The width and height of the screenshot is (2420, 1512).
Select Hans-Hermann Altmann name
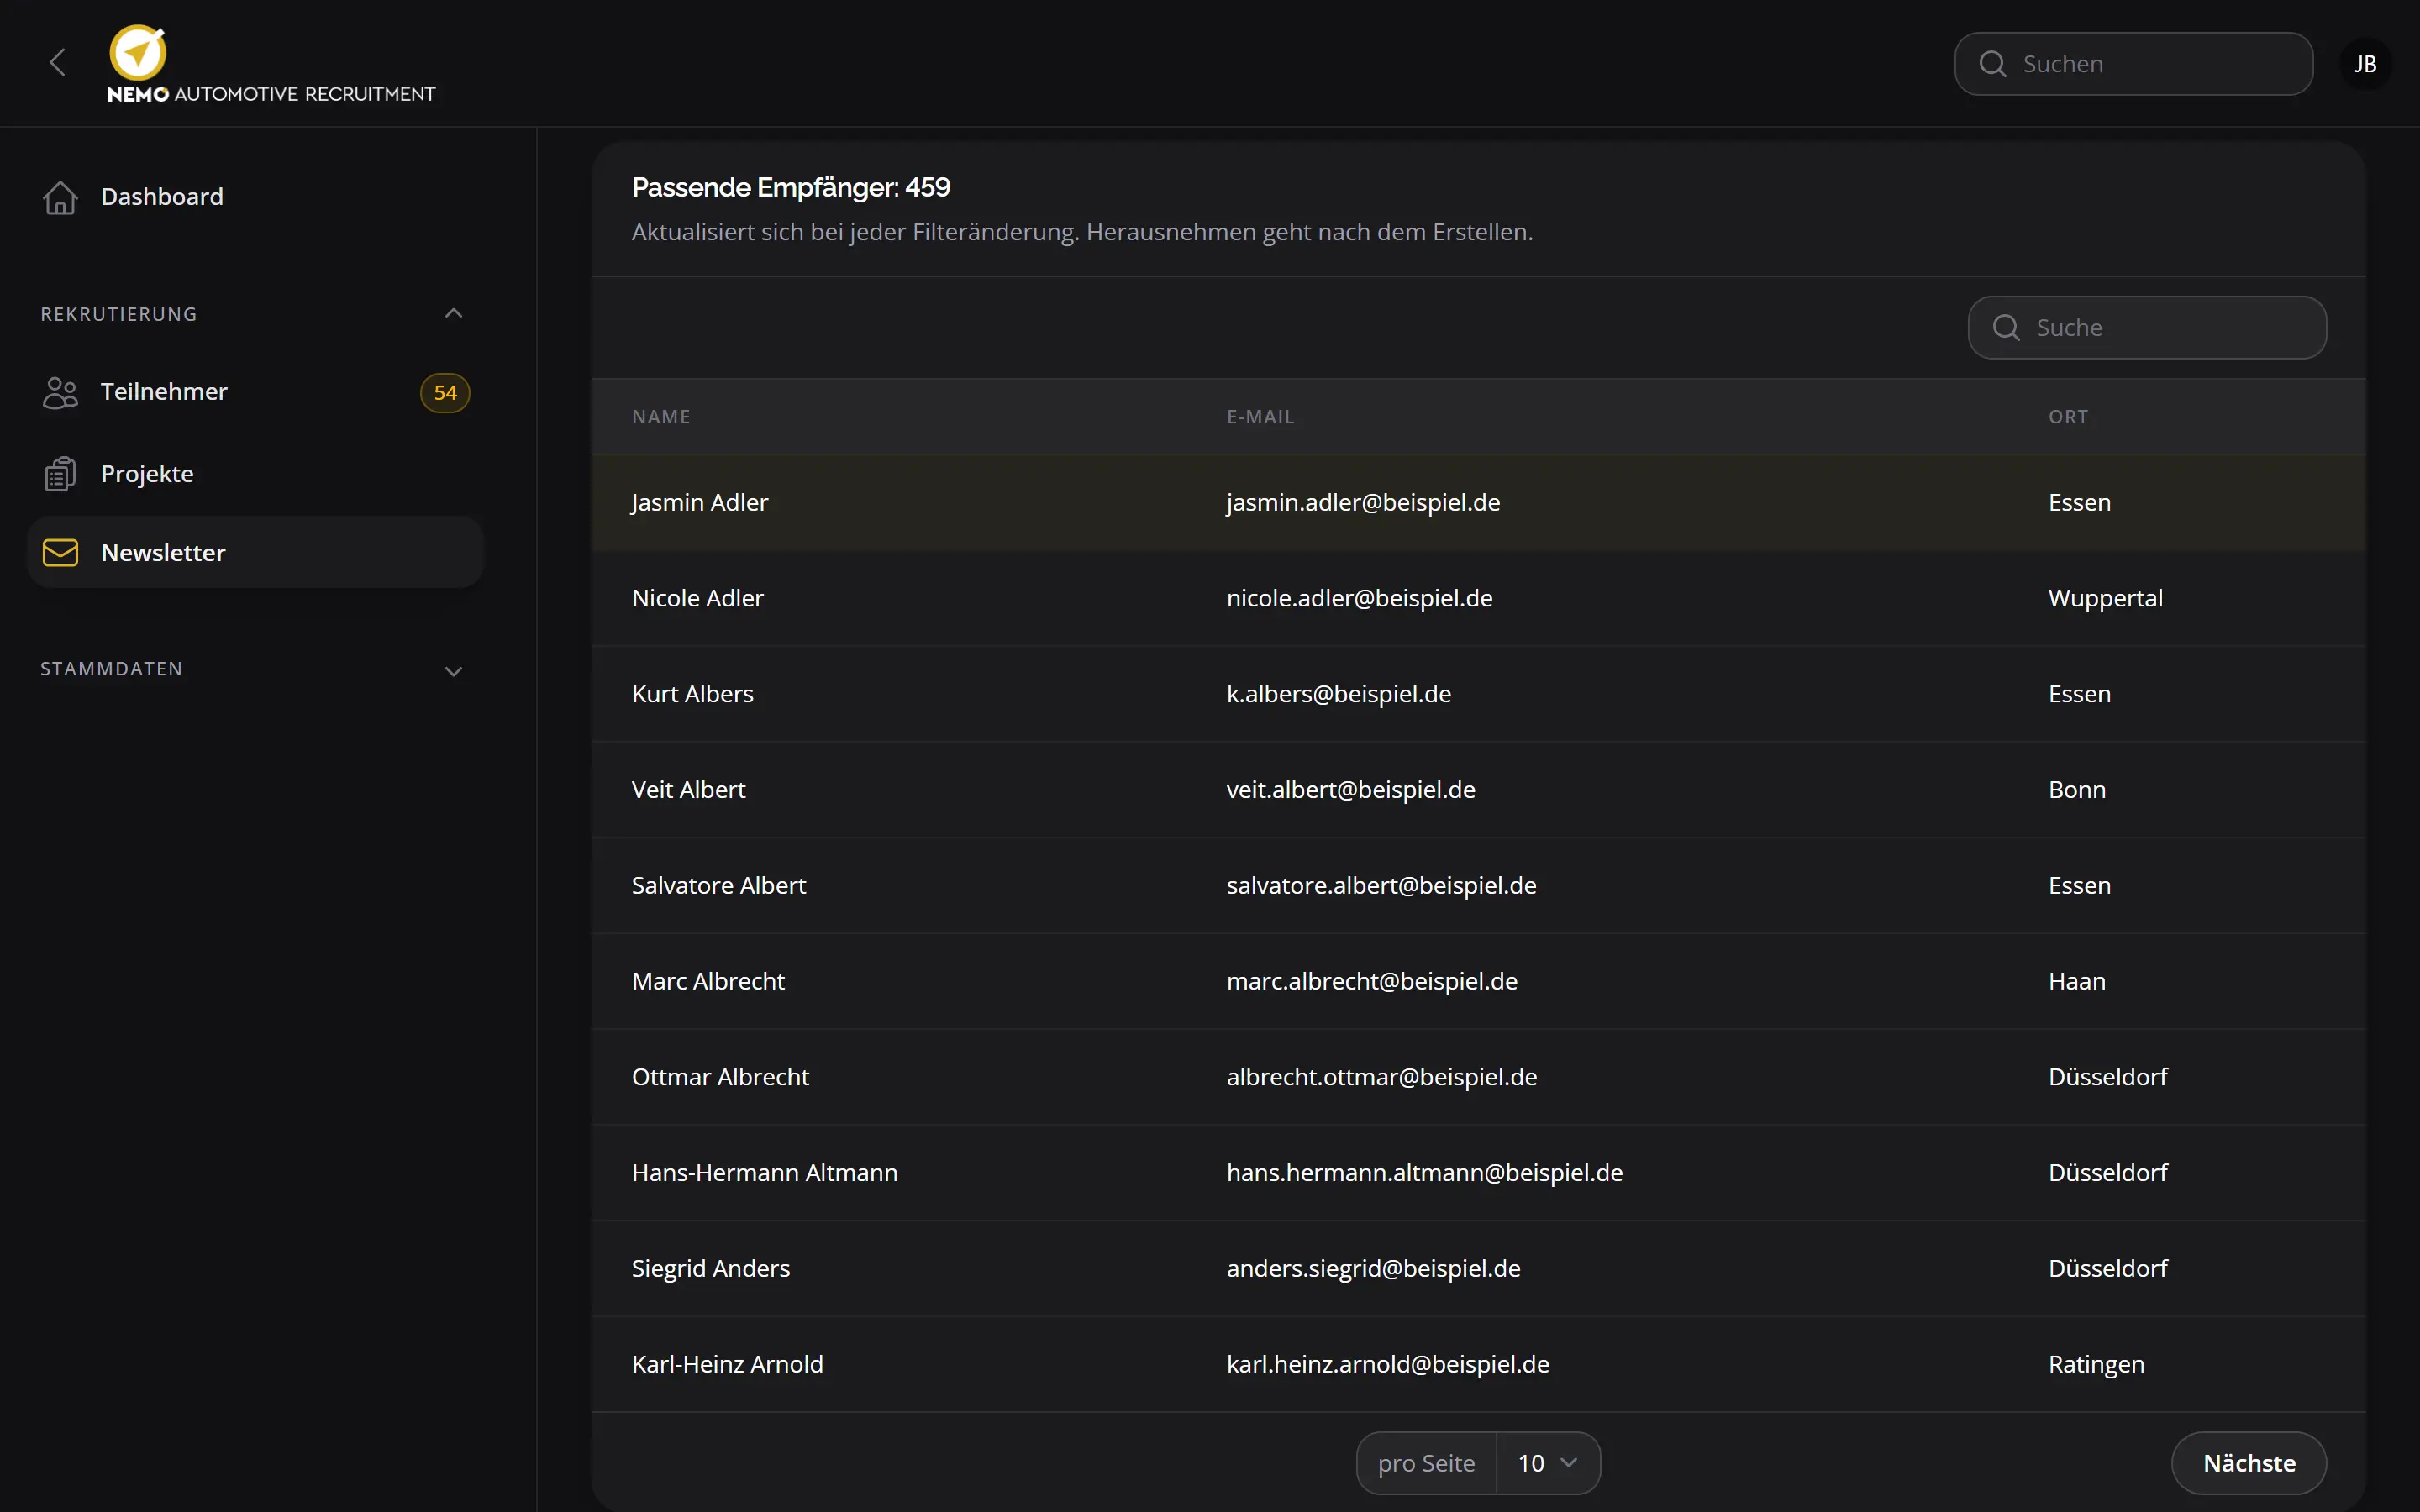tap(764, 1173)
